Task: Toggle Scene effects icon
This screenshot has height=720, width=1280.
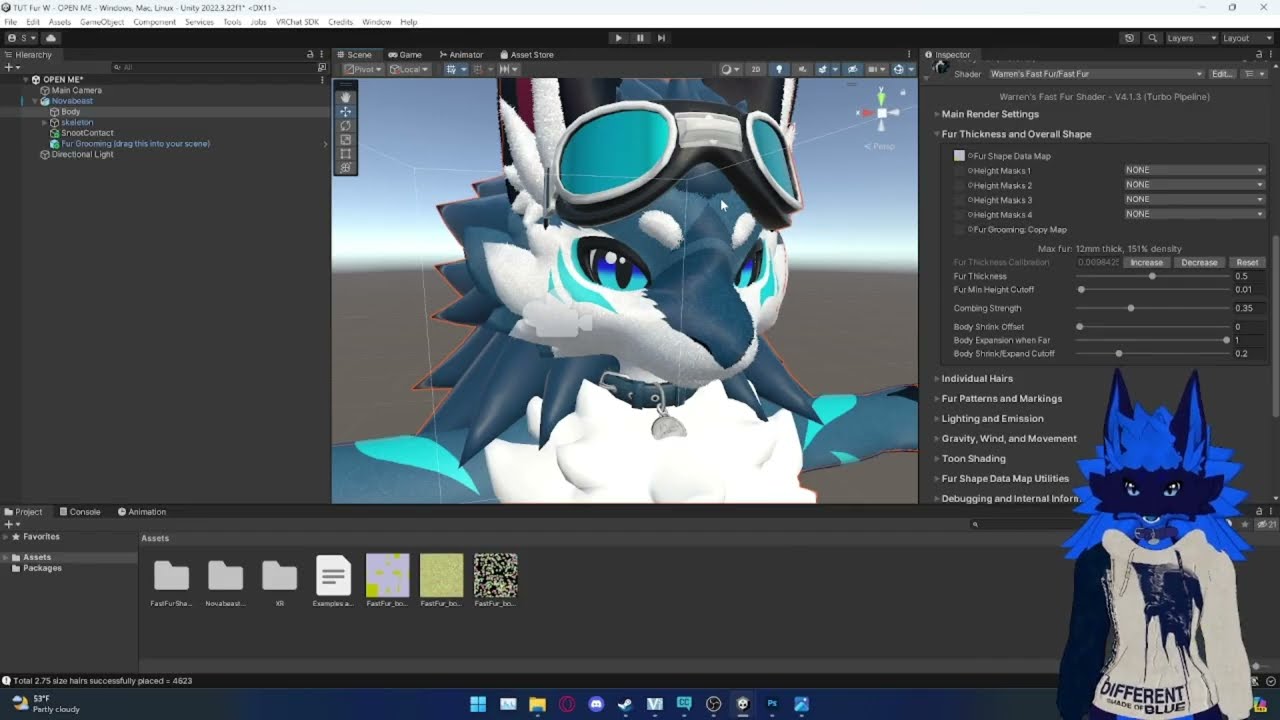Action: [825, 69]
